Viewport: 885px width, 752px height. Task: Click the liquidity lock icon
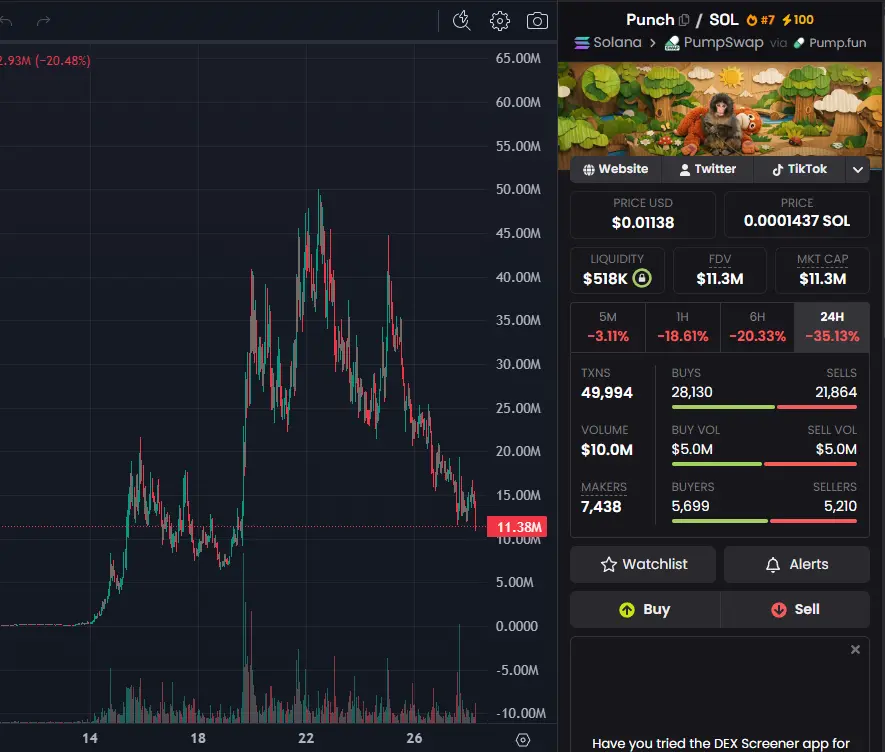tap(642, 278)
